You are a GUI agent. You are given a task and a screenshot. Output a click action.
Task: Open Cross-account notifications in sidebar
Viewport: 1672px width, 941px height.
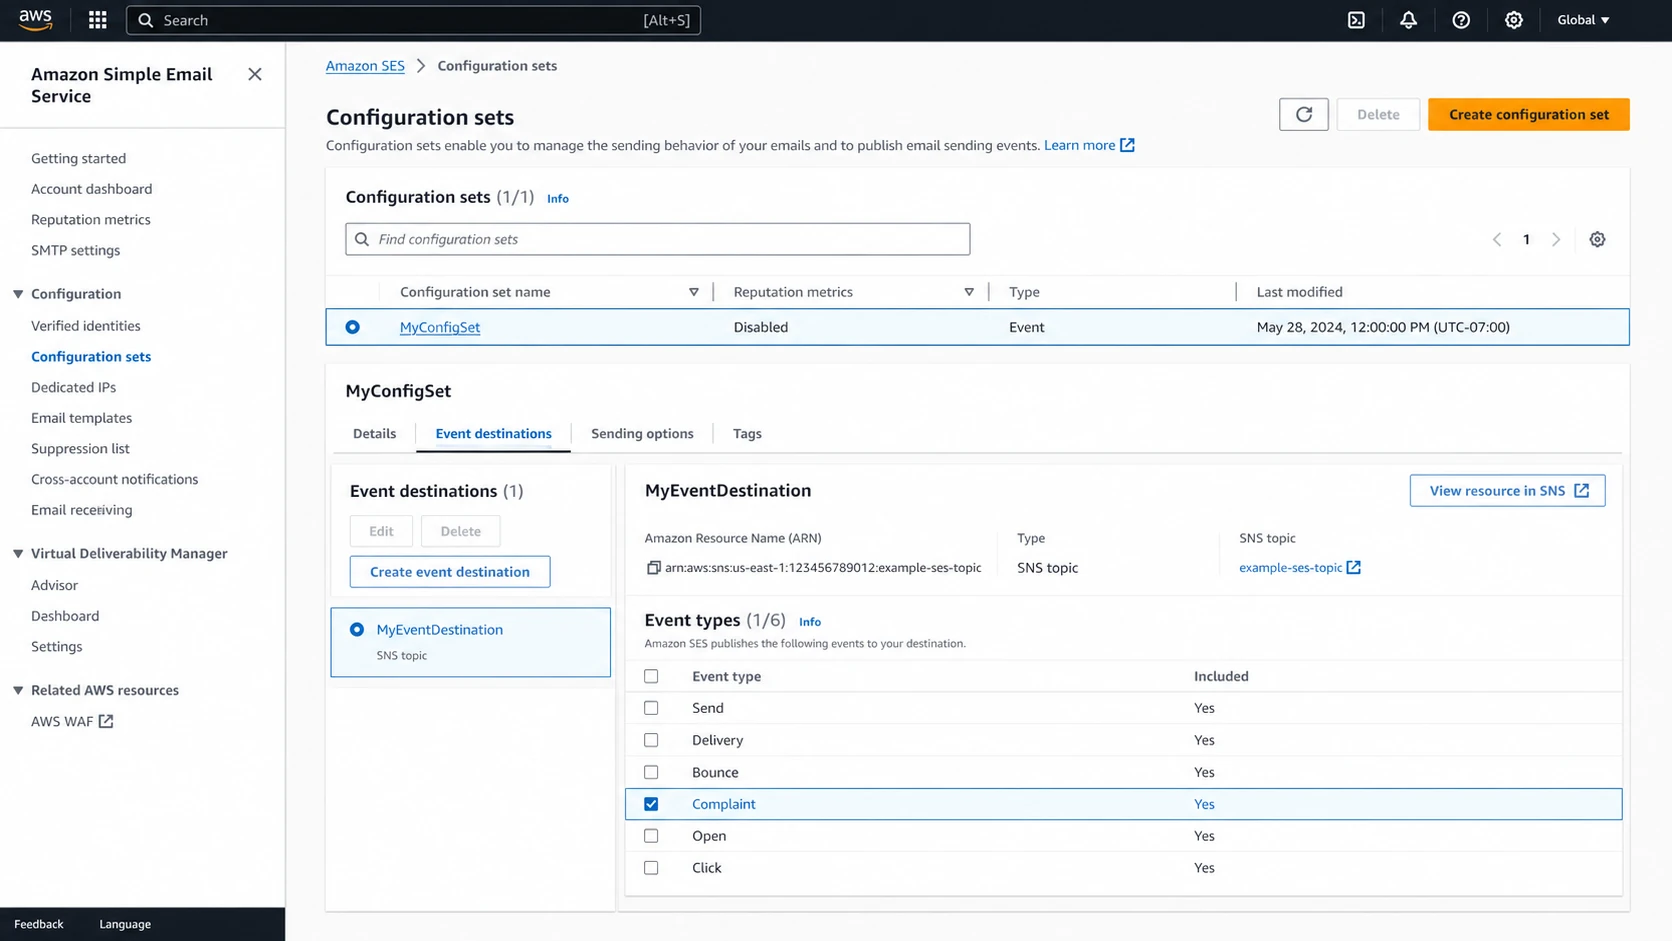click(115, 479)
